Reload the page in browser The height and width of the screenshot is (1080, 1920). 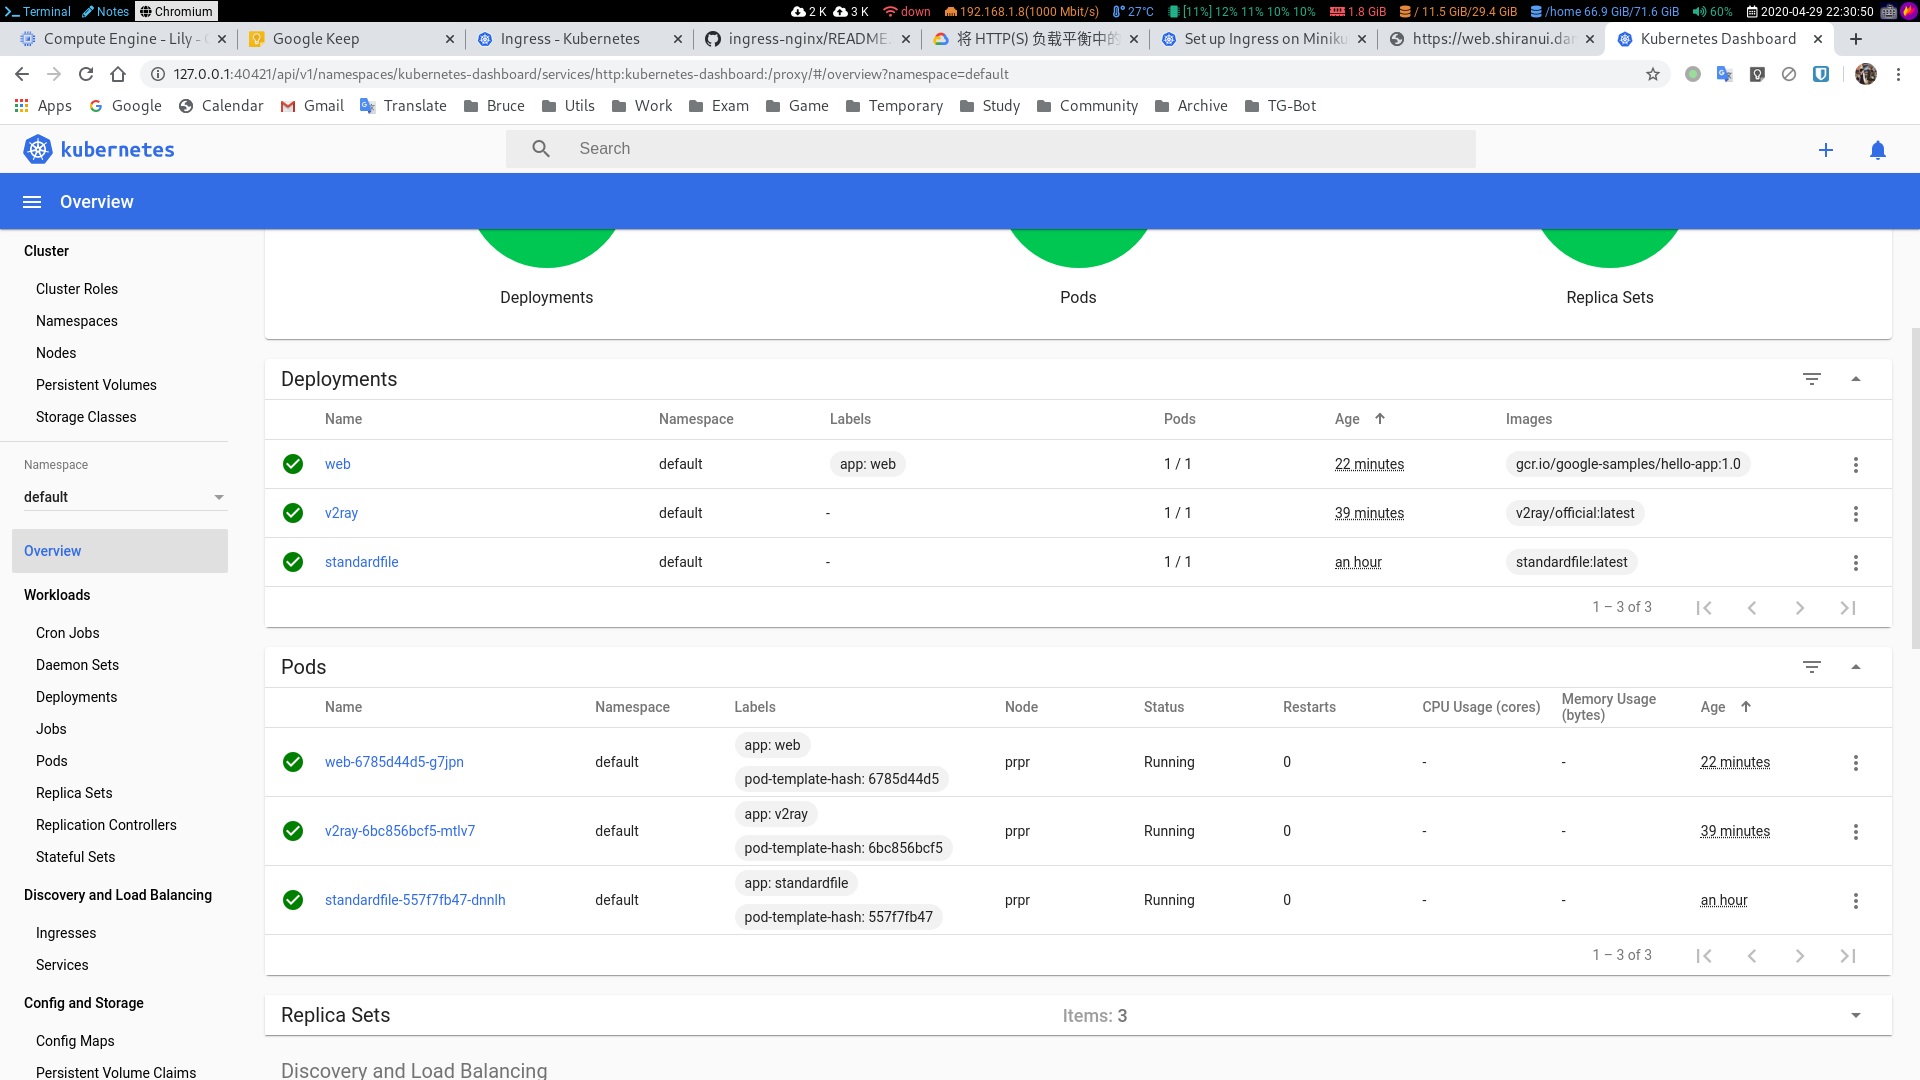[x=86, y=74]
